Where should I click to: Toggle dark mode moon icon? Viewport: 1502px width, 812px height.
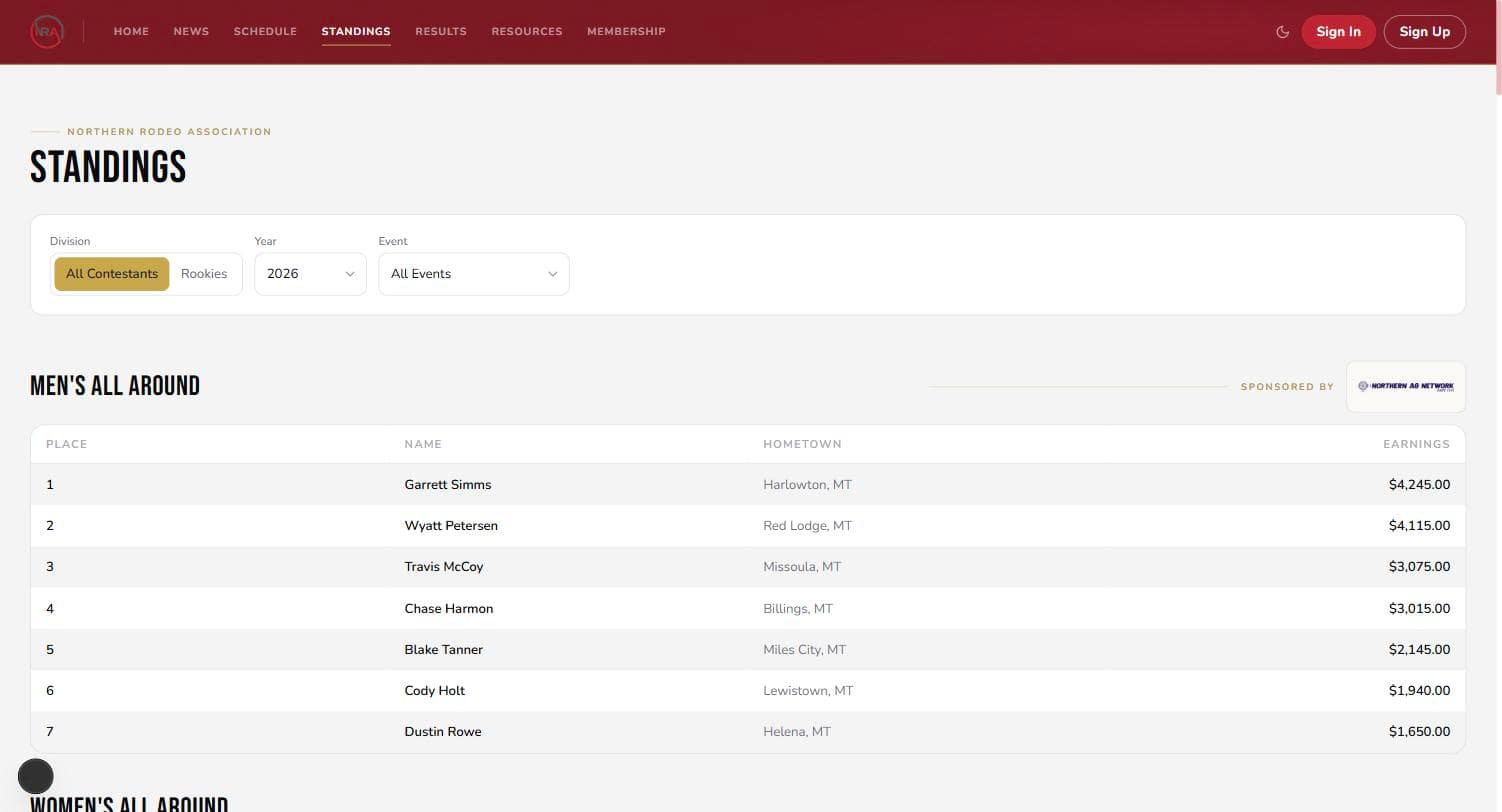pyautogui.click(x=1283, y=32)
